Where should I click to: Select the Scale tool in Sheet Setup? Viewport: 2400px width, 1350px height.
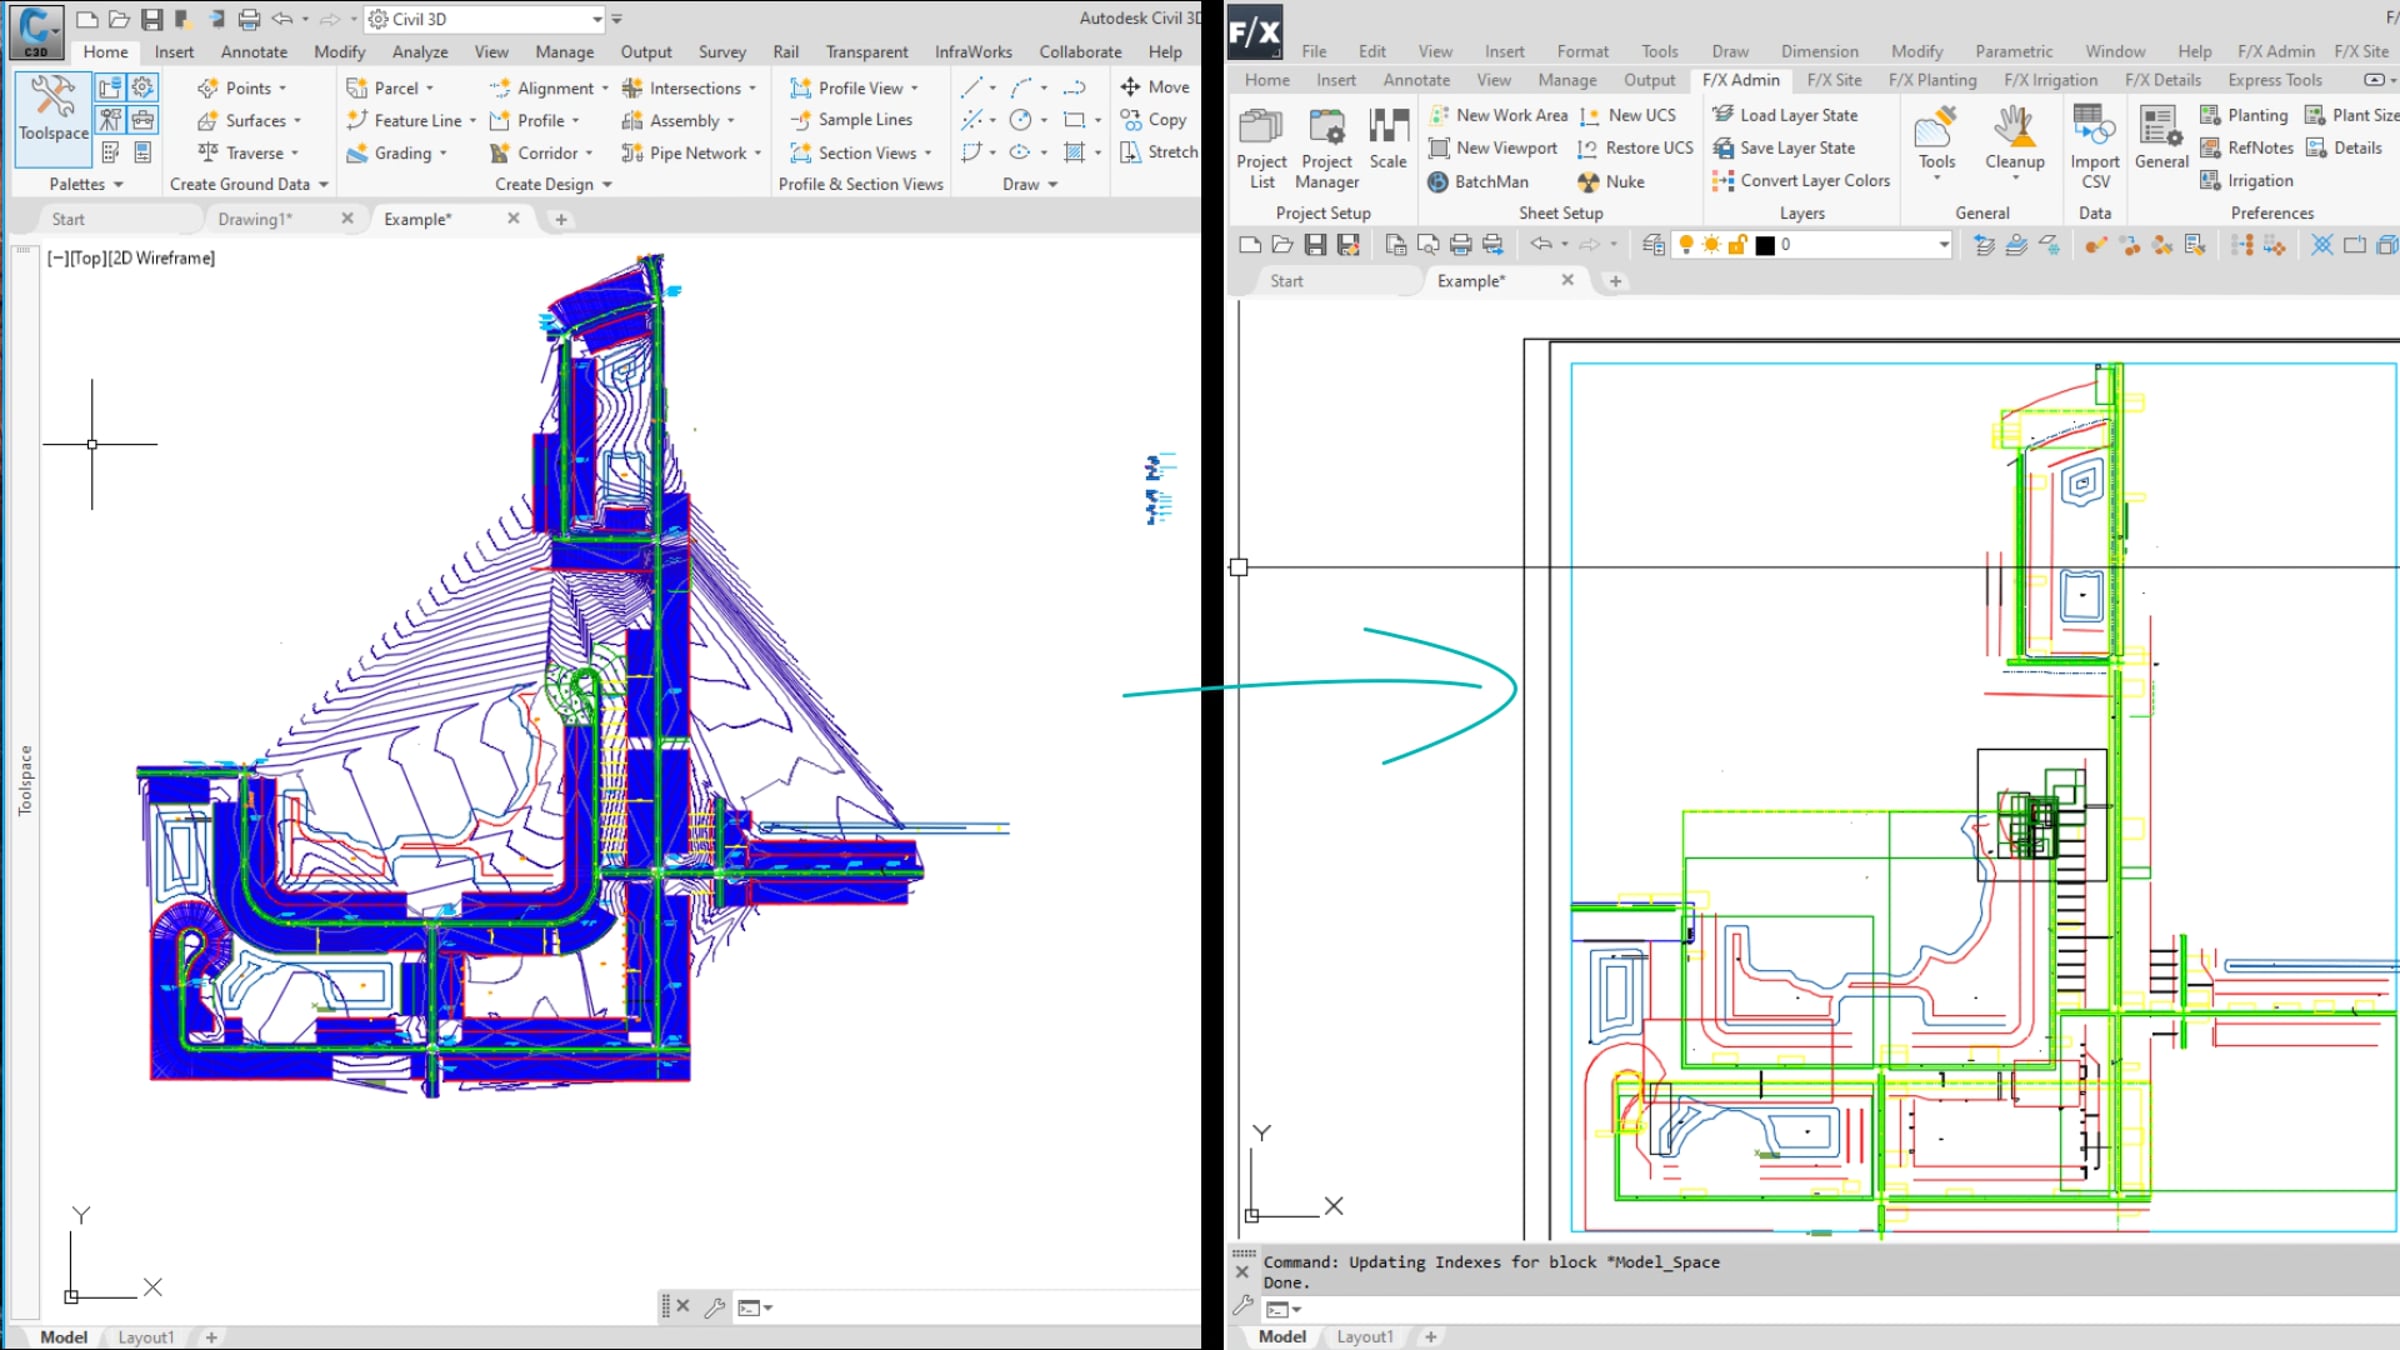[x=1388, y=140]
